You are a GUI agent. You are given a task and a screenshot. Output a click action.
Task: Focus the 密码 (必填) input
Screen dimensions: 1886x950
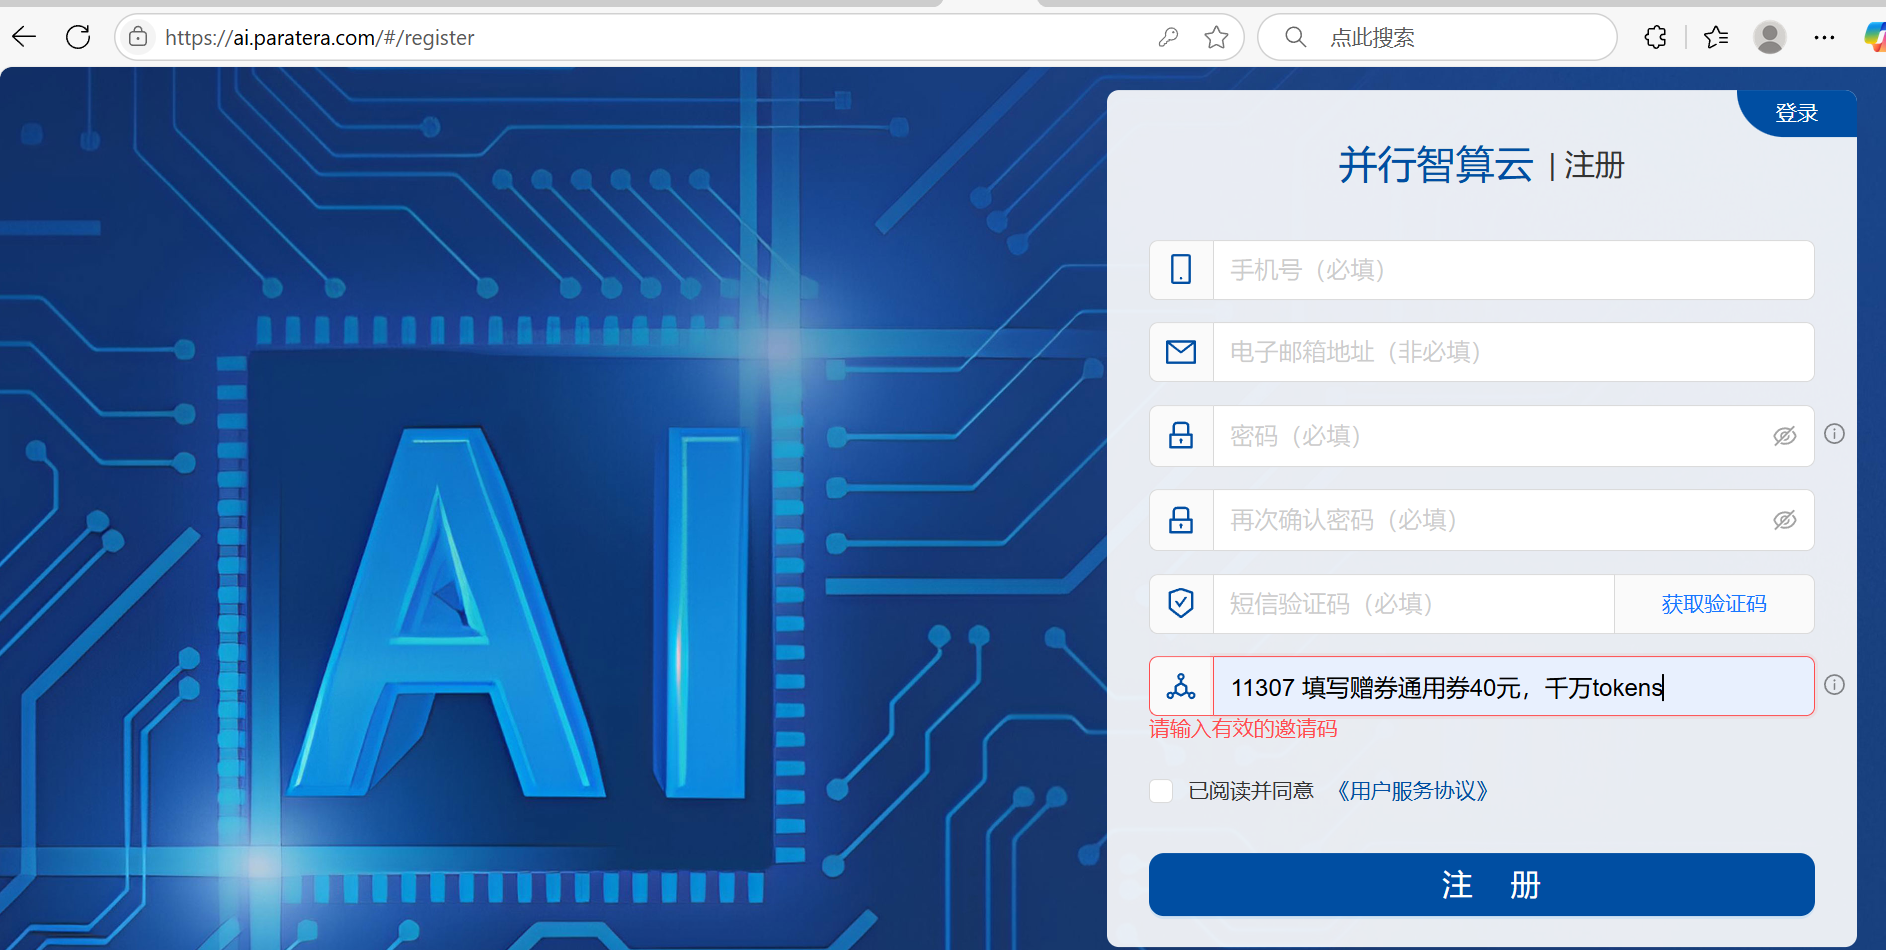point(1490,436)
